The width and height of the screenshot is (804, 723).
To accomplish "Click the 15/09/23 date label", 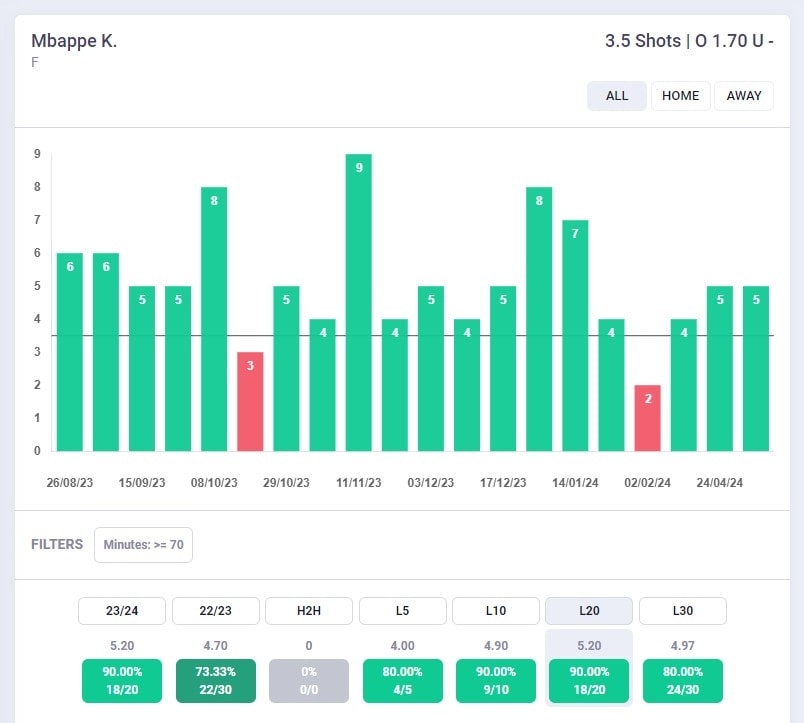I will 142,483.
